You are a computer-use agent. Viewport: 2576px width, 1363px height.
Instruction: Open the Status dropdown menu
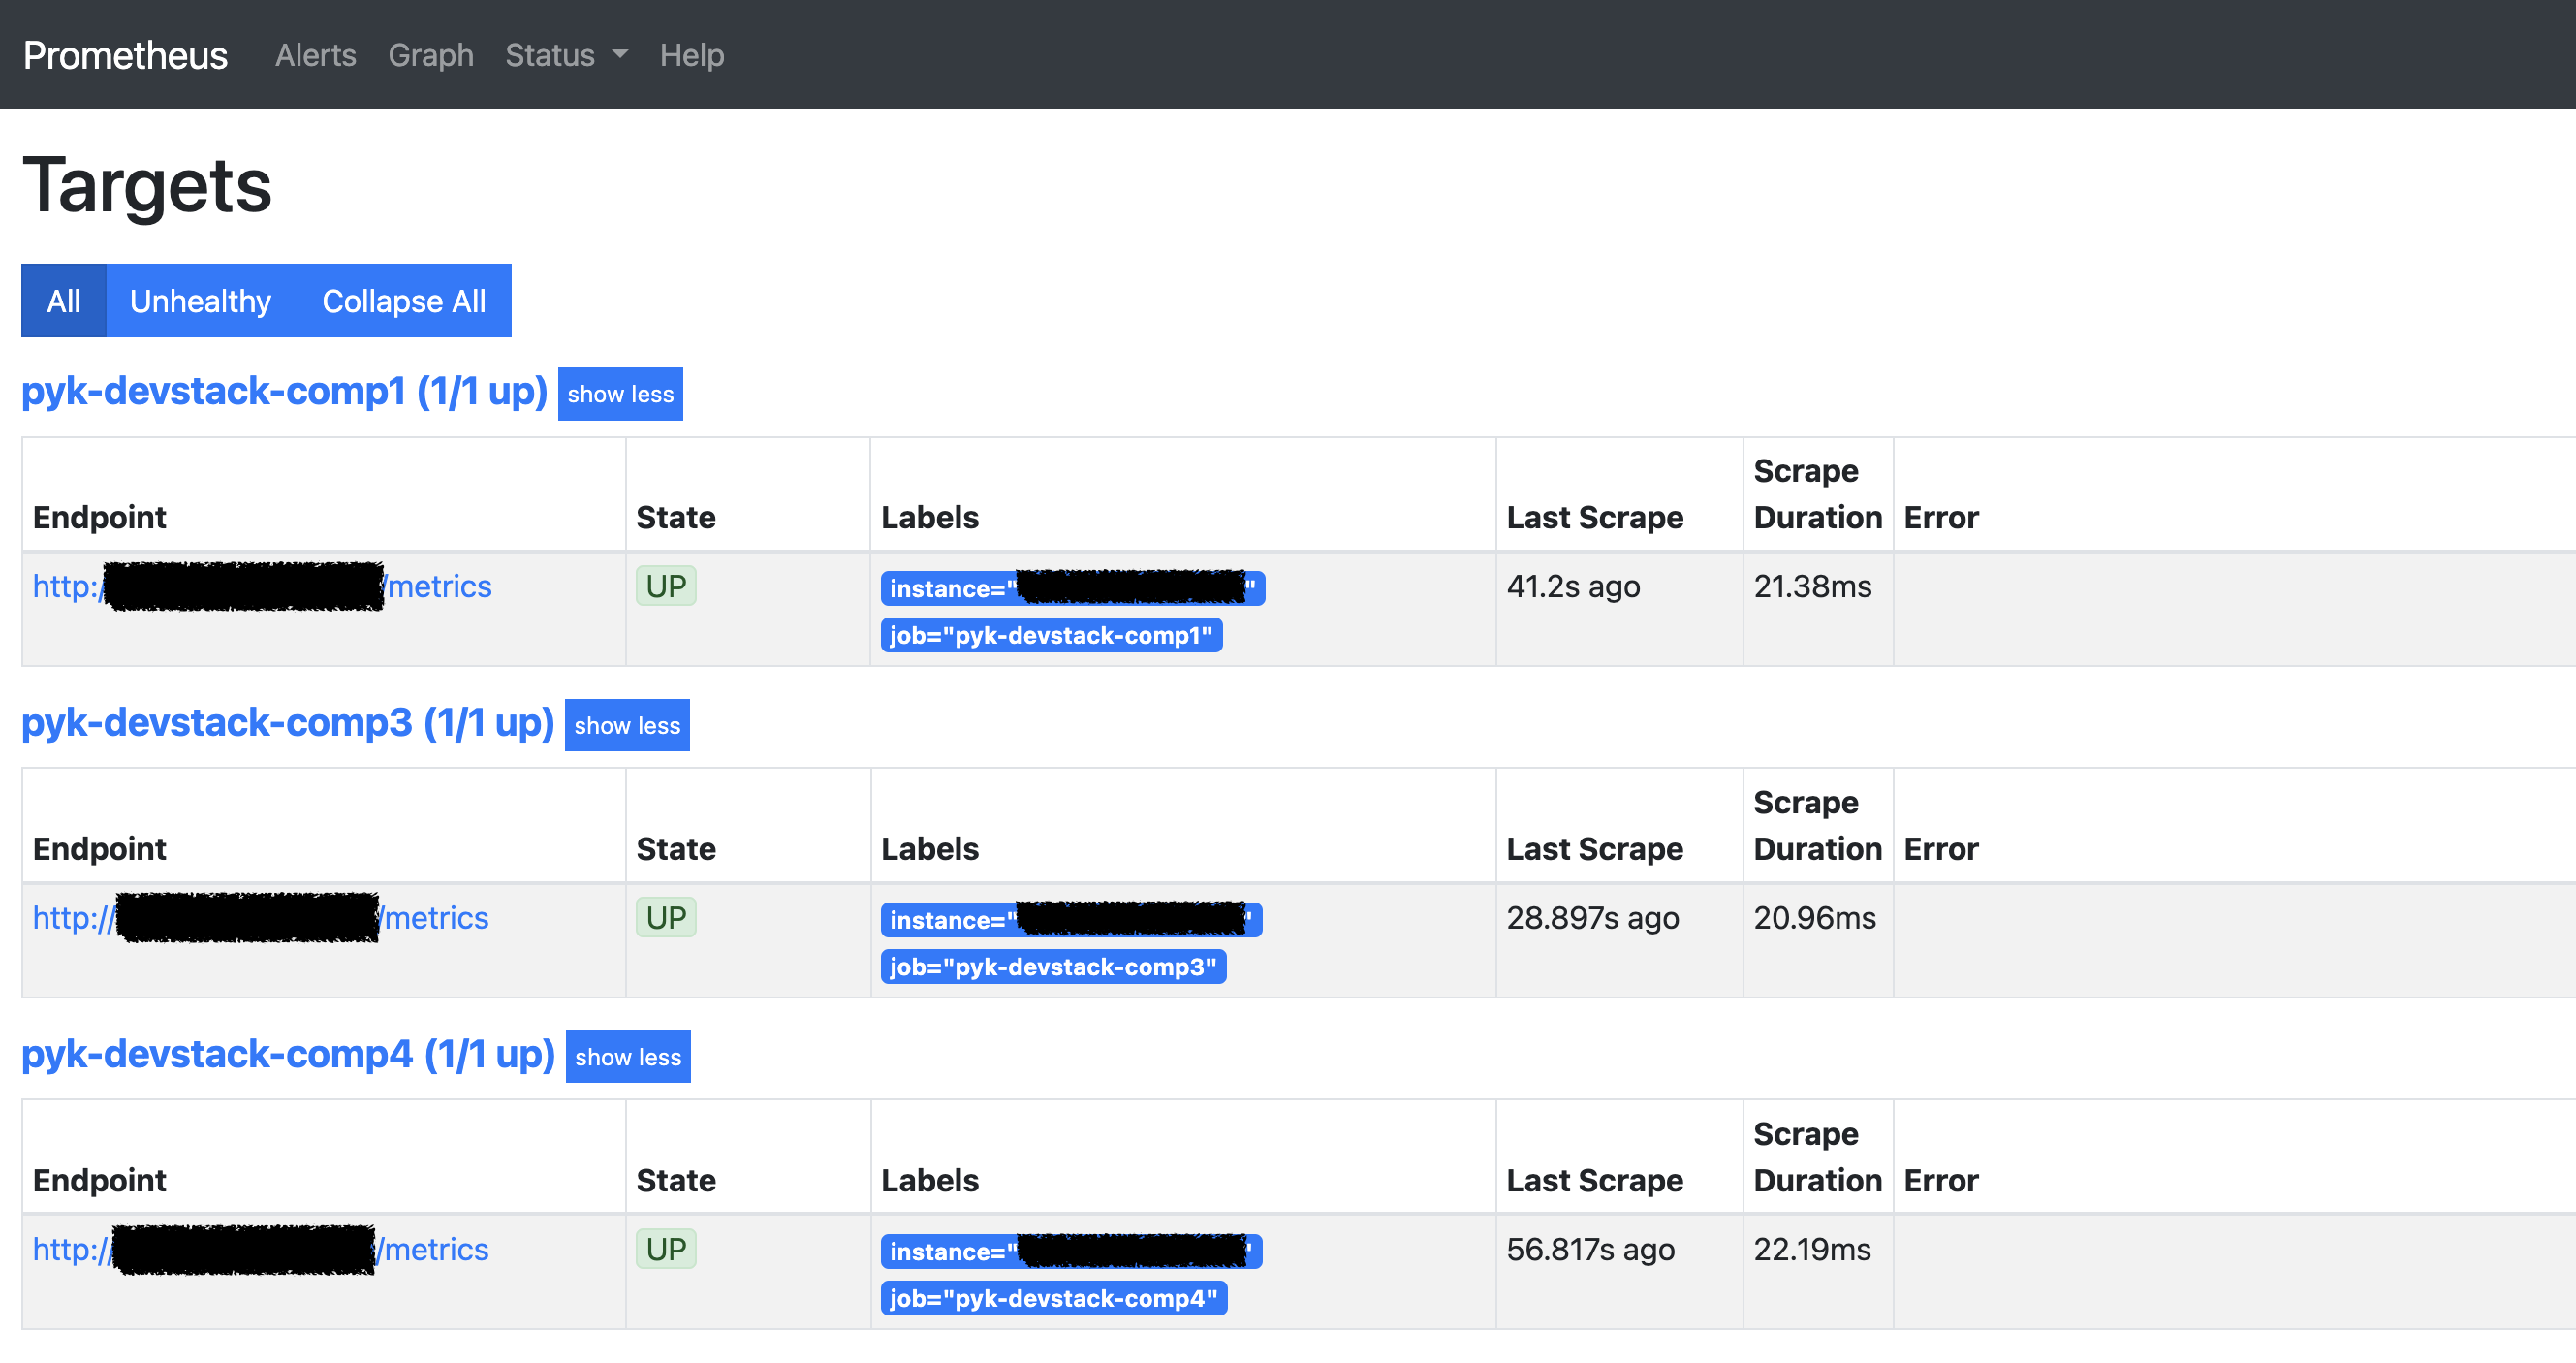[565, 55]
